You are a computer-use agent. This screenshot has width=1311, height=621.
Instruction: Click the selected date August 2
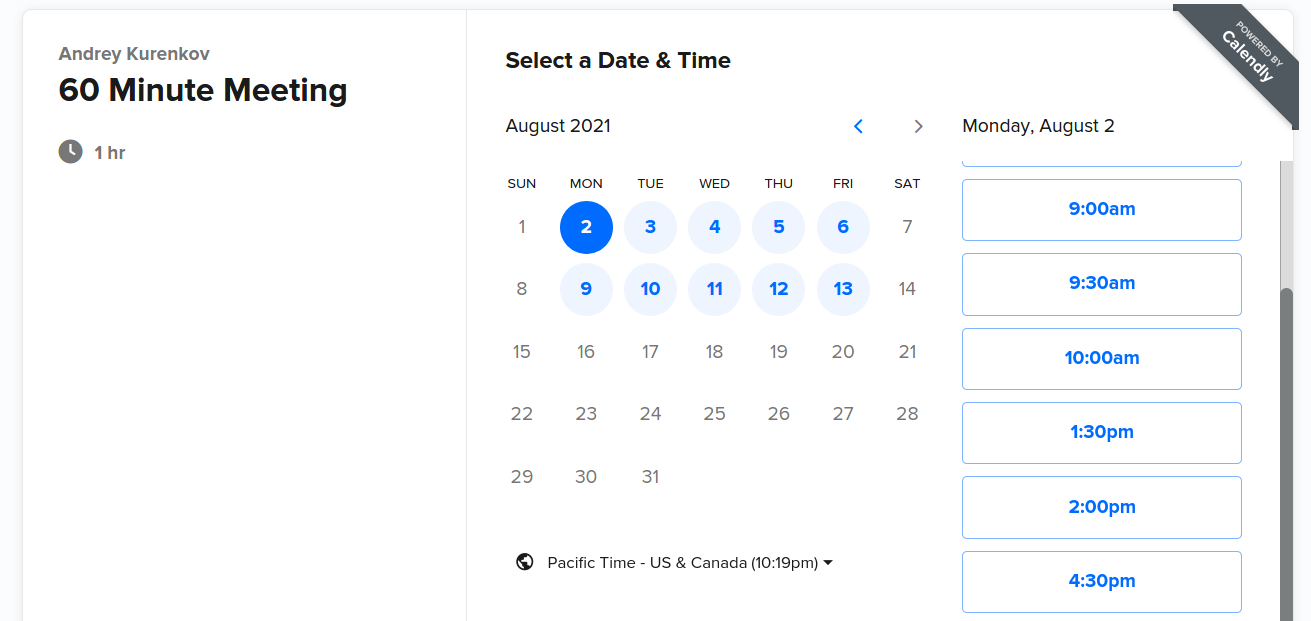[x=586, y=227]
